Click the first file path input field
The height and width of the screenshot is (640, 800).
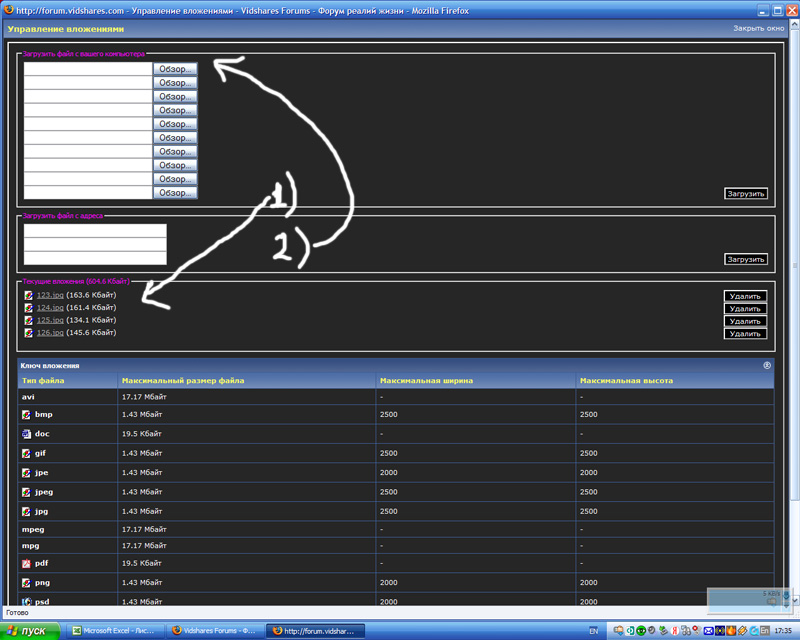pos(88,69)
